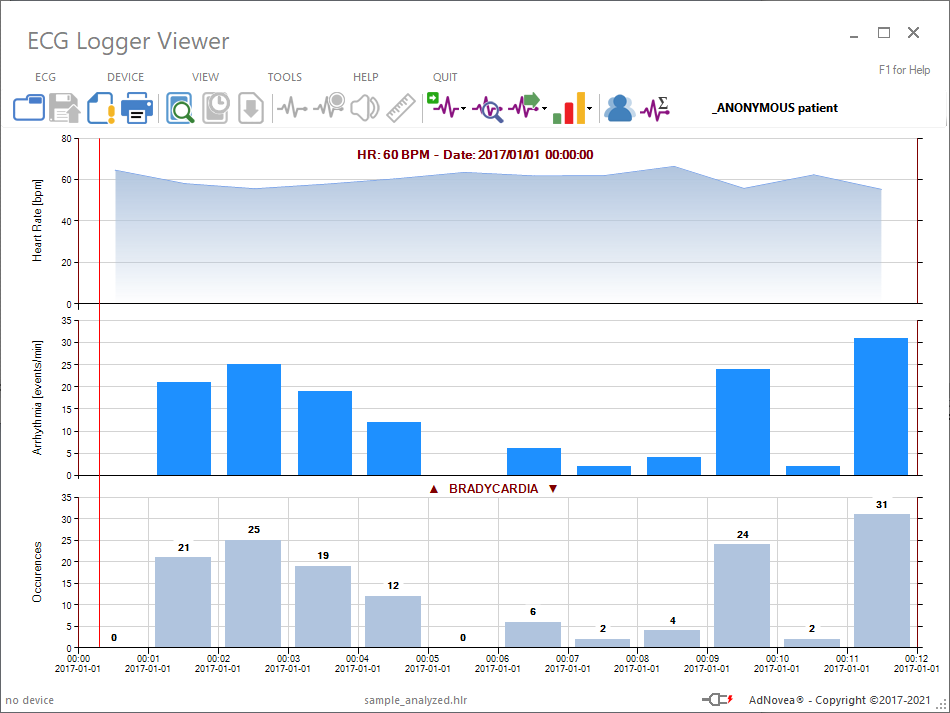Click the tallest blue arrhythmia bar at 00:11
This screenshot has width=950, height=713.
tap(881, 406)
